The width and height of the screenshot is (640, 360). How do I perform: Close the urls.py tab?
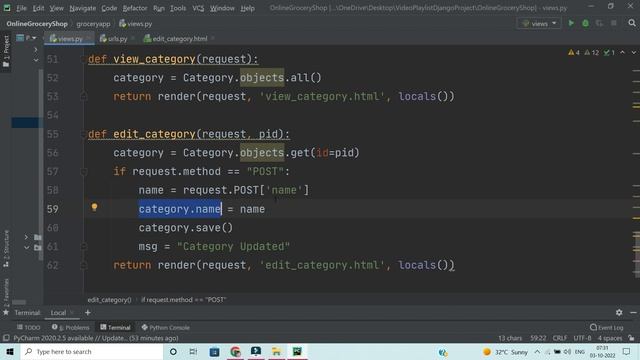click(x=133, y=39)
